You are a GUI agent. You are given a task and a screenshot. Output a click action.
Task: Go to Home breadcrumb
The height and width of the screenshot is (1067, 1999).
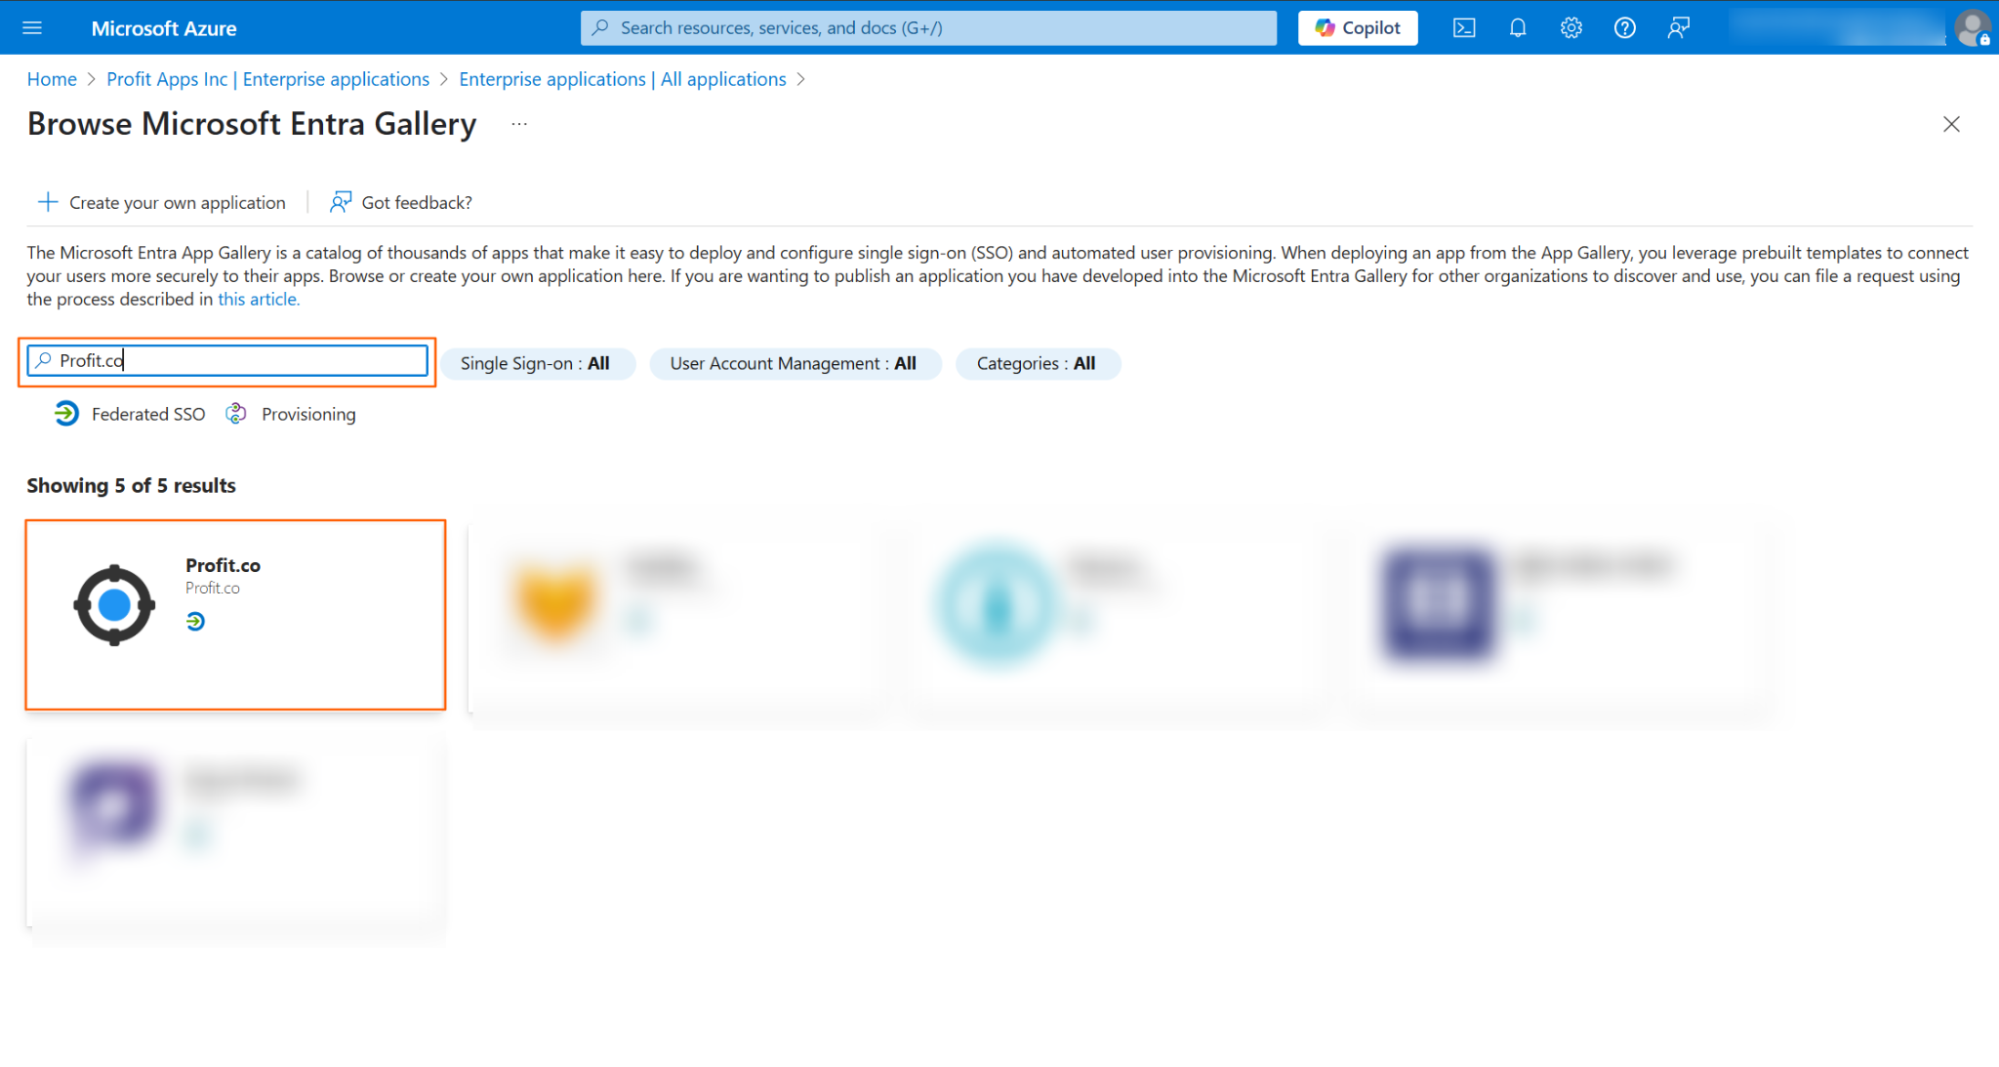tap(52, 79)
